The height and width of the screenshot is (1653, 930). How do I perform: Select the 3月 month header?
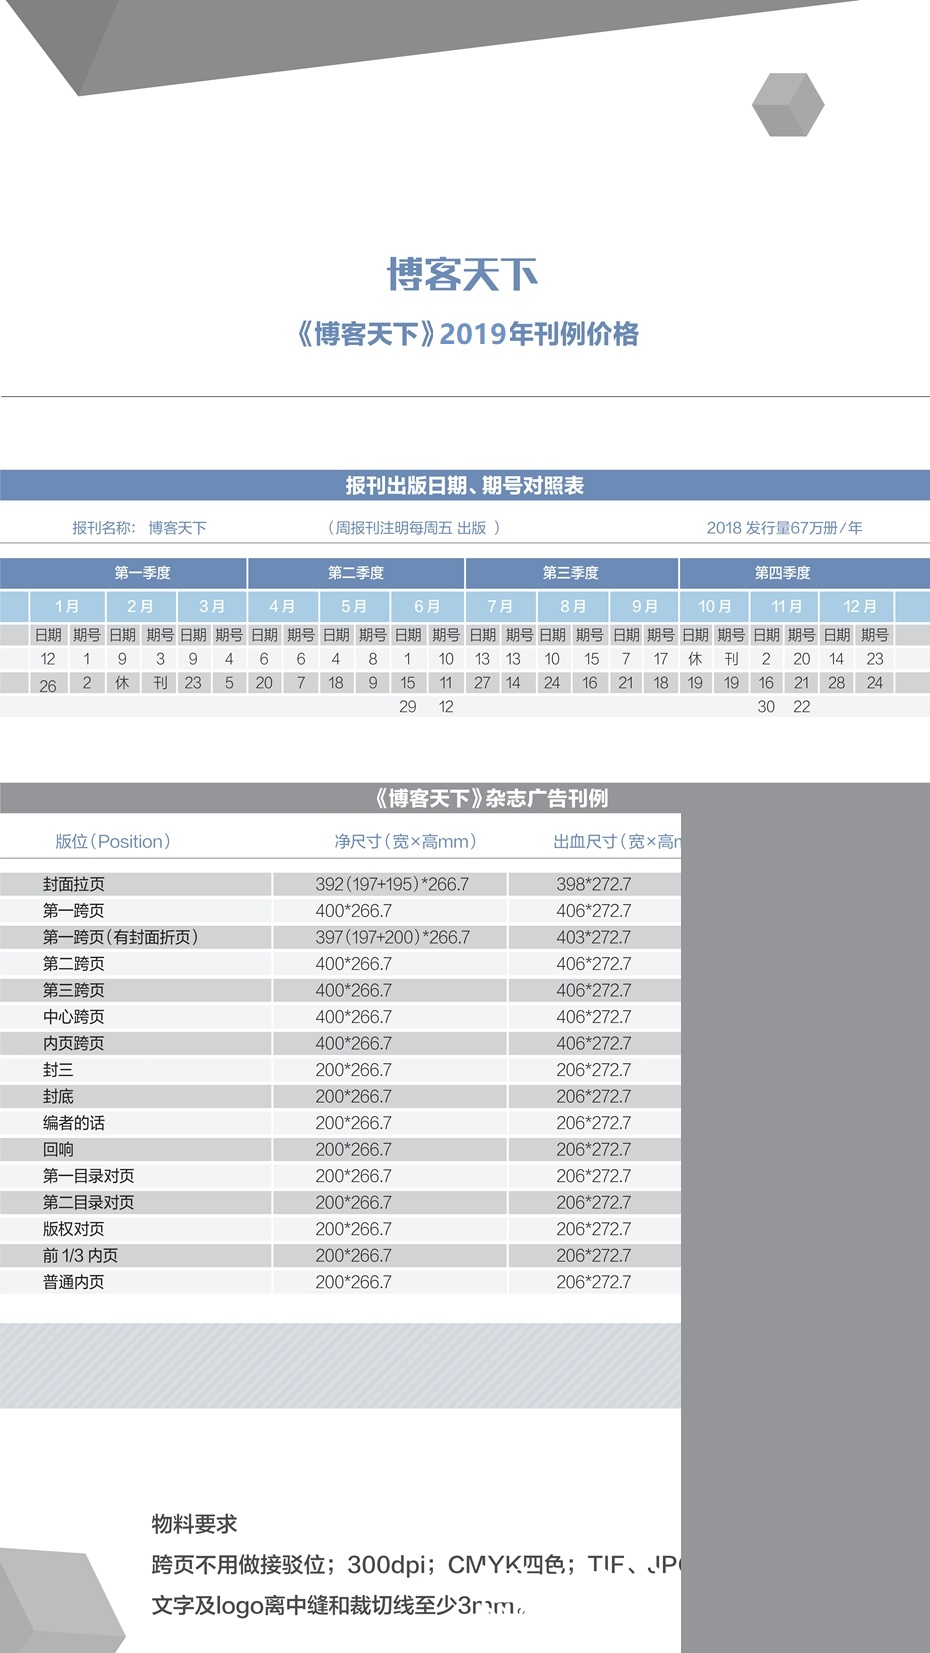point(212,606)
